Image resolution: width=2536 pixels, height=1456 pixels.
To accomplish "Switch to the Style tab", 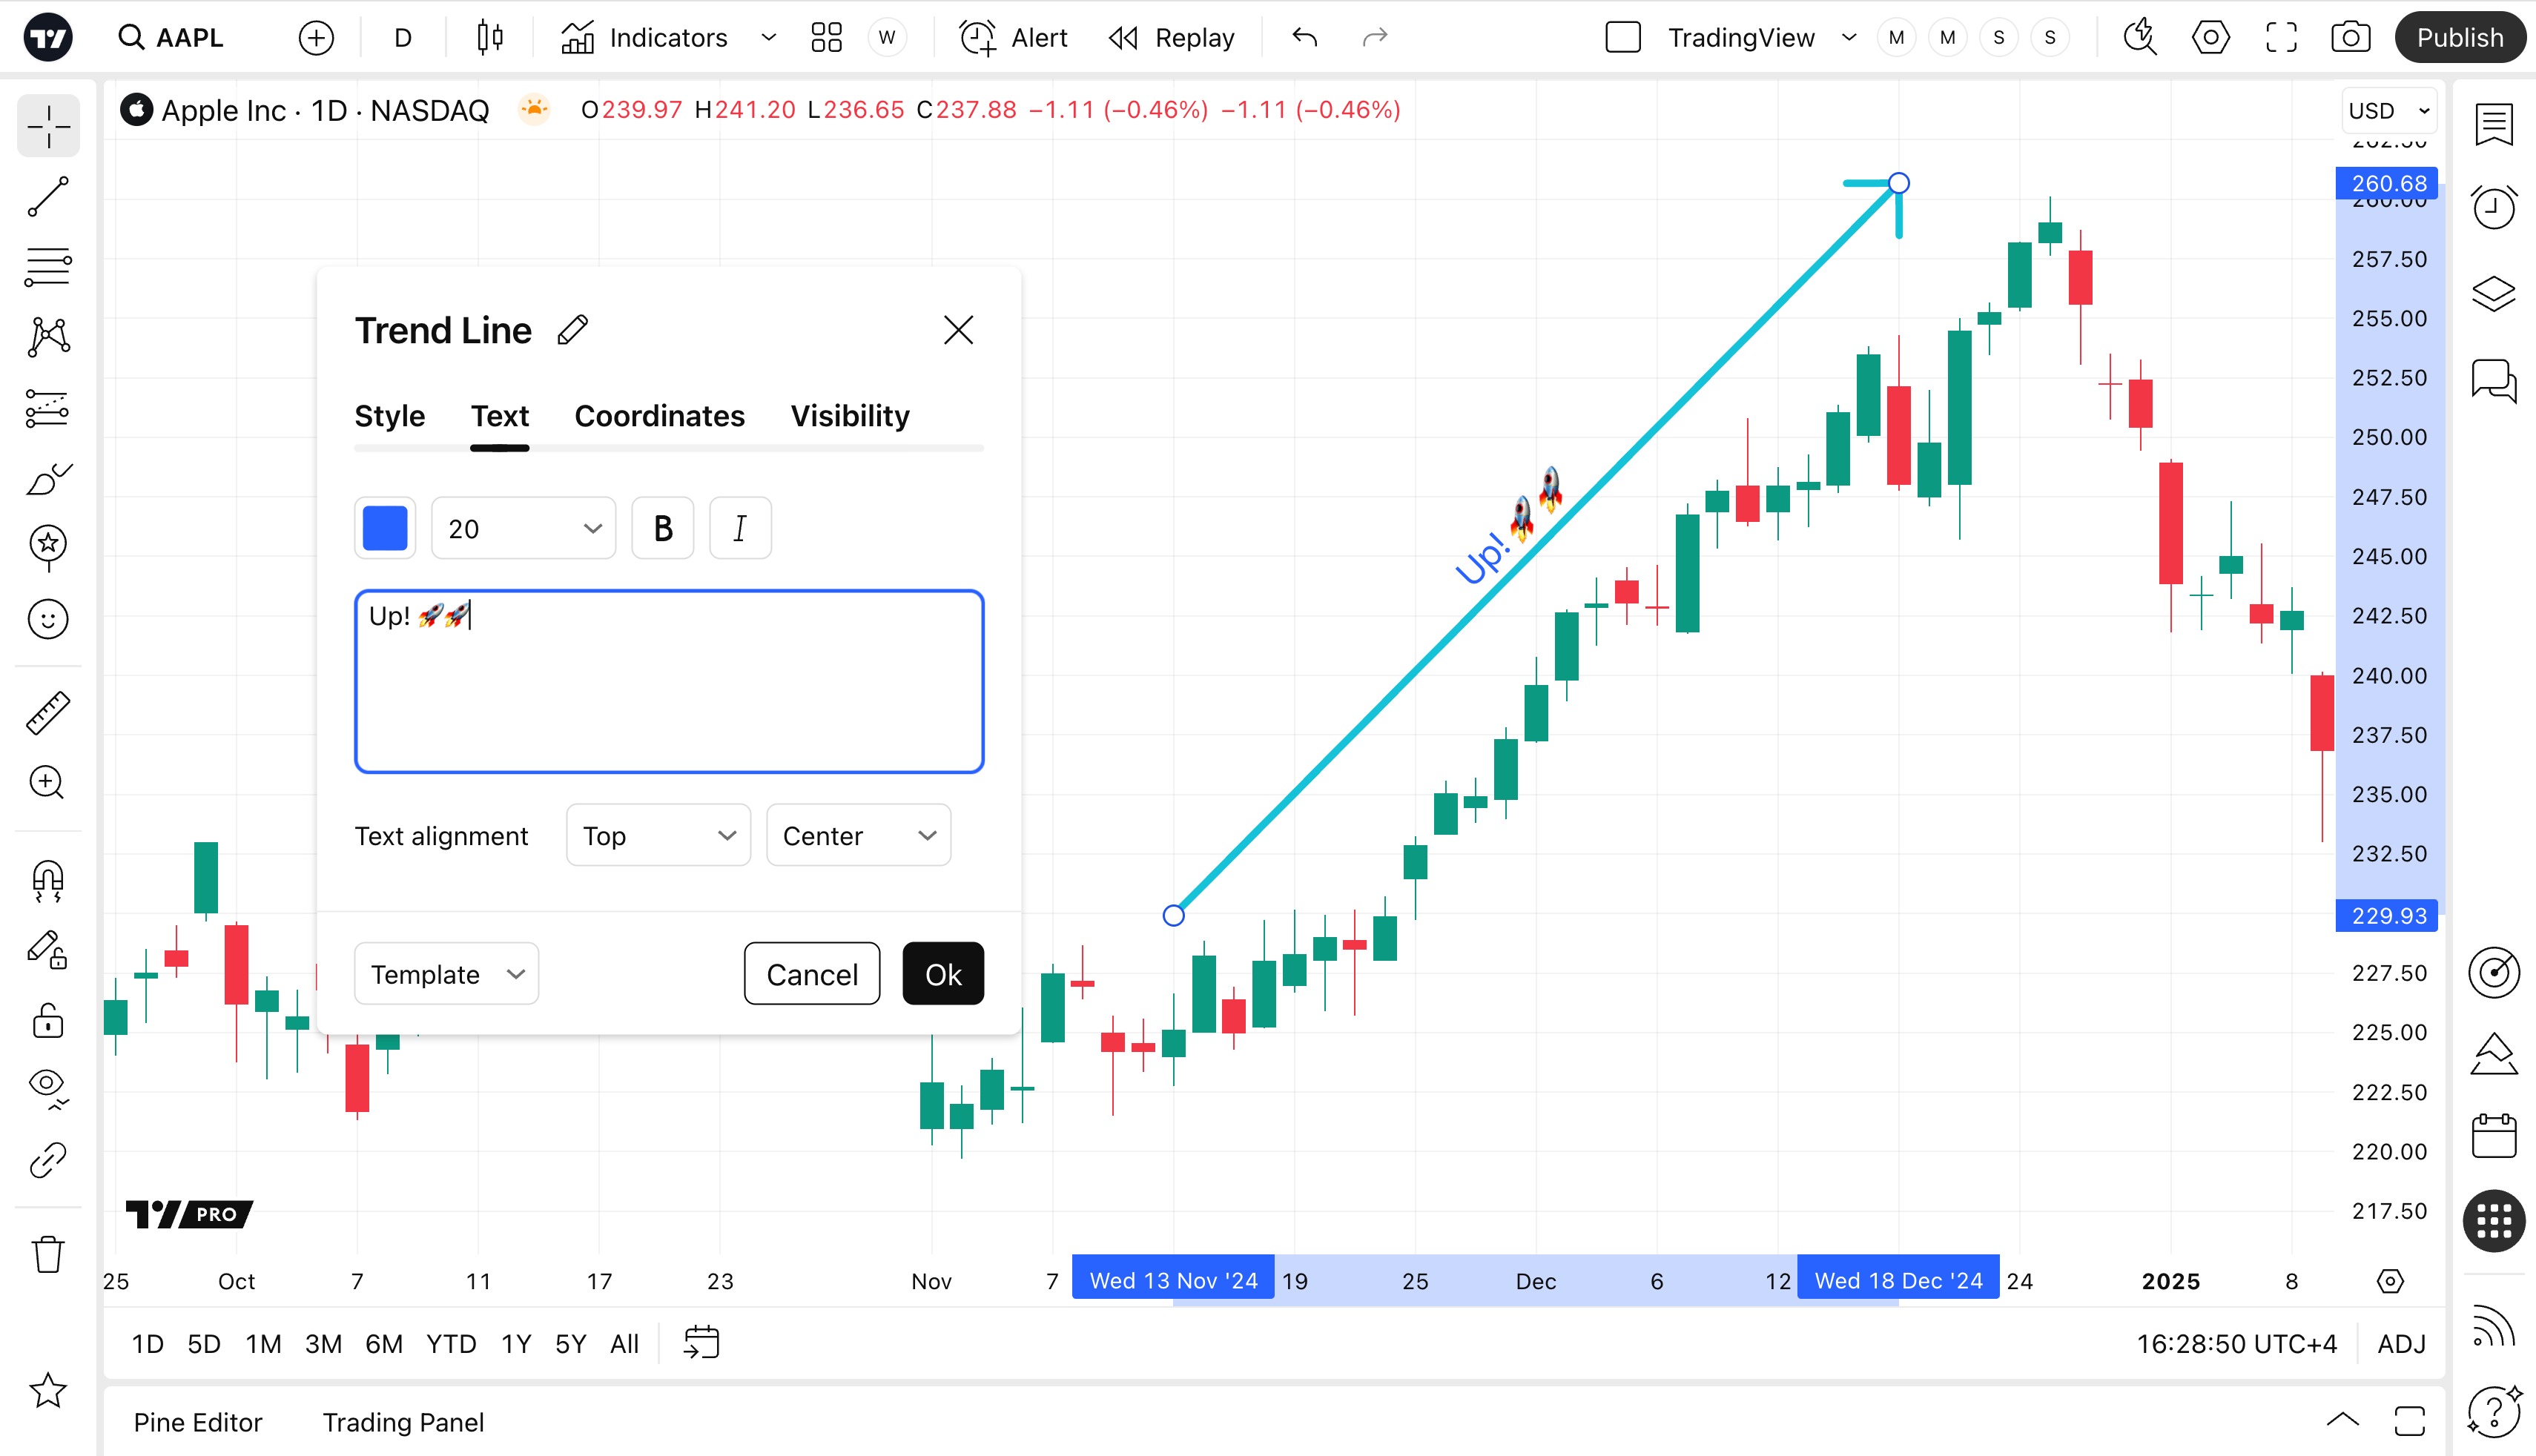I will 389,416.
